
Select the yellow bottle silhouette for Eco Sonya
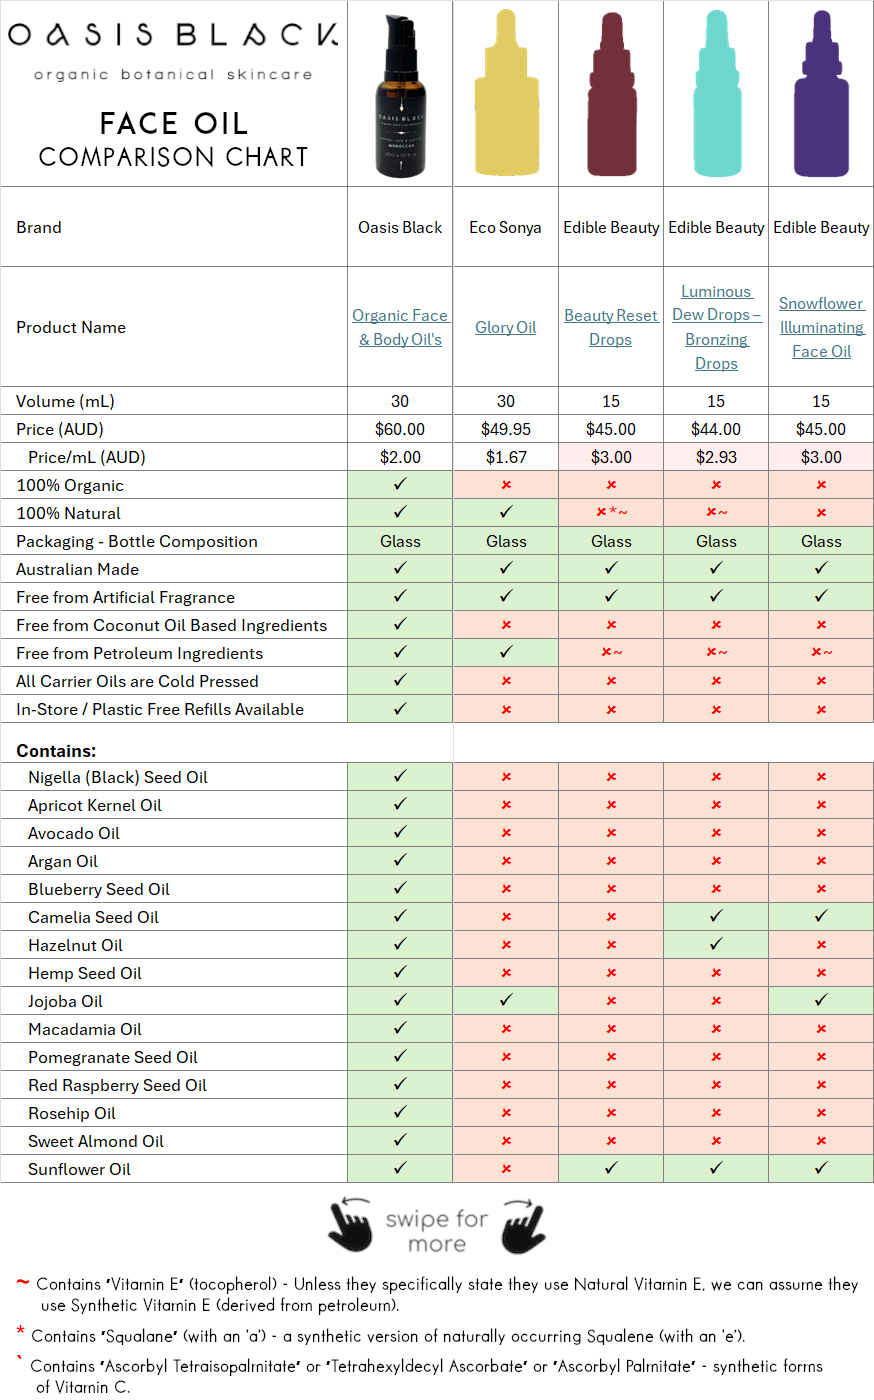click(x=506, y=95)
